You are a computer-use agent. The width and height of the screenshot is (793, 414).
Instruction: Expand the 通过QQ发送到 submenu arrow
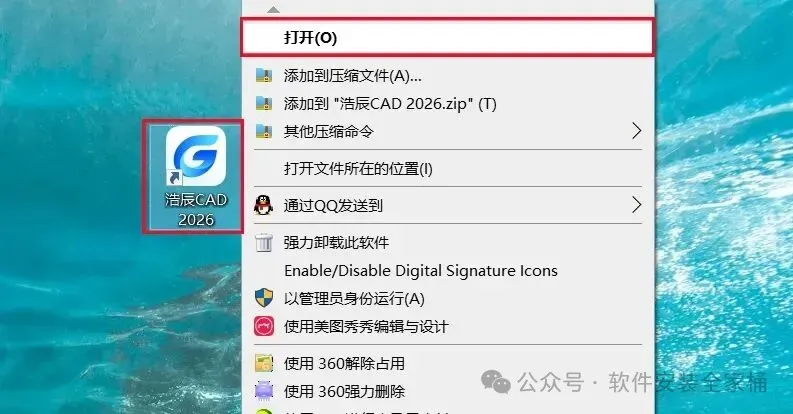637,205
